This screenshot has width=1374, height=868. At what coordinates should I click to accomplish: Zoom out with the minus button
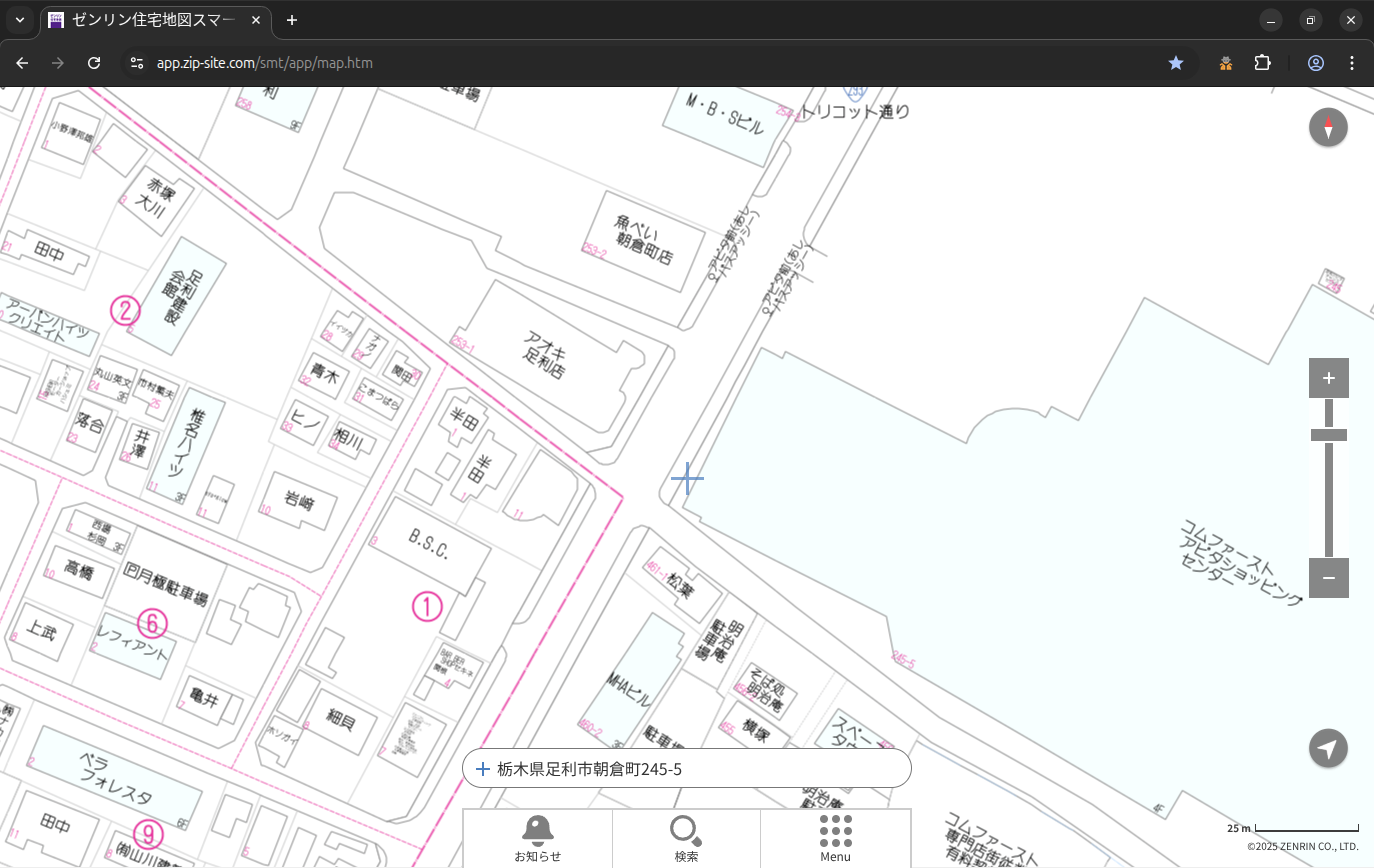coord(1328,578)
